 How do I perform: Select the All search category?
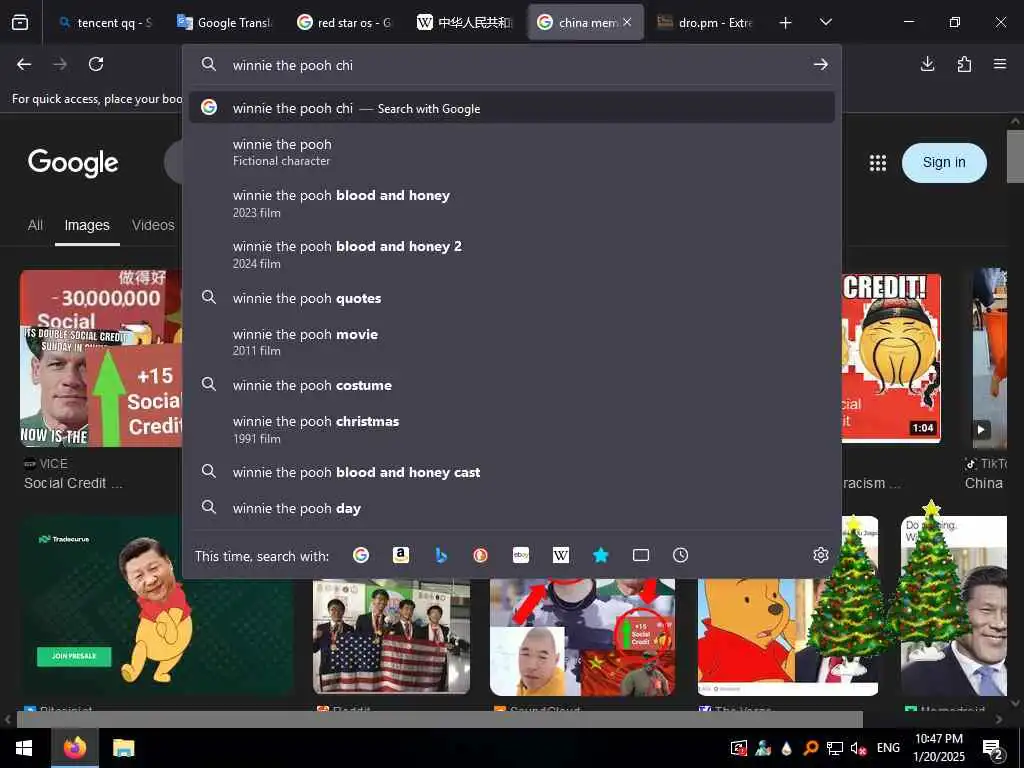[35, 225]
